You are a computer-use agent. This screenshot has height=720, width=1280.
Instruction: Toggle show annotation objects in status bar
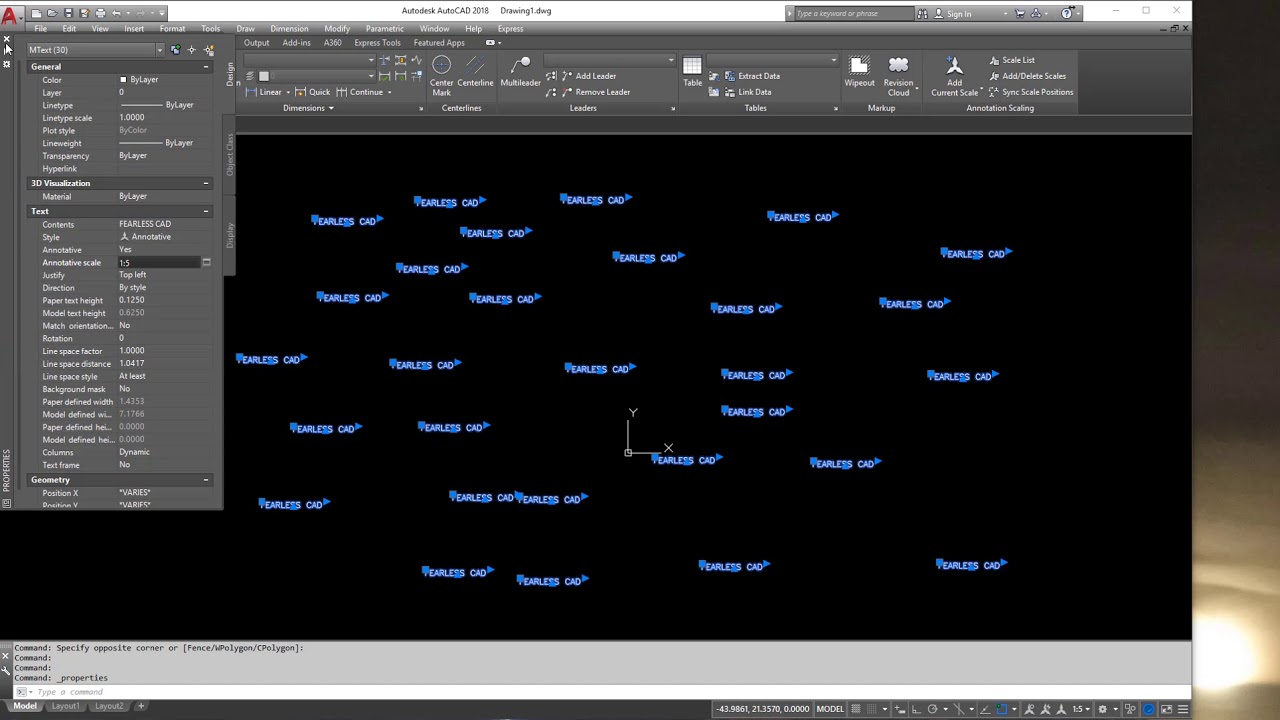(1030, 709)
